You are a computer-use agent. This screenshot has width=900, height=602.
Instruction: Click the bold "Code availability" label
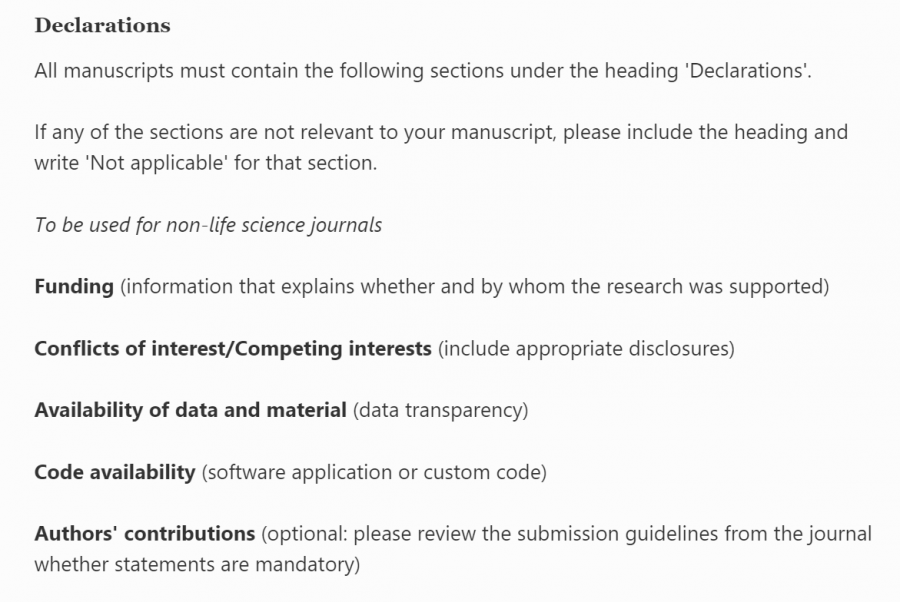pyautogui.click(x=114, y=472)
